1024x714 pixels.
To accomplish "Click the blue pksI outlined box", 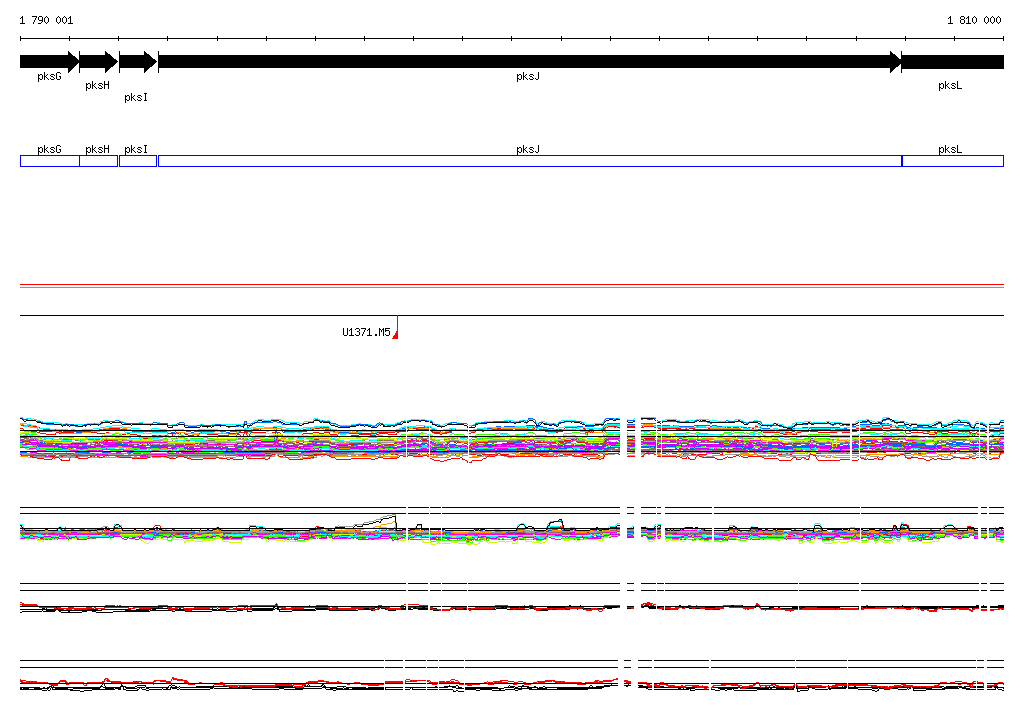I will click(x=138, y=161).
